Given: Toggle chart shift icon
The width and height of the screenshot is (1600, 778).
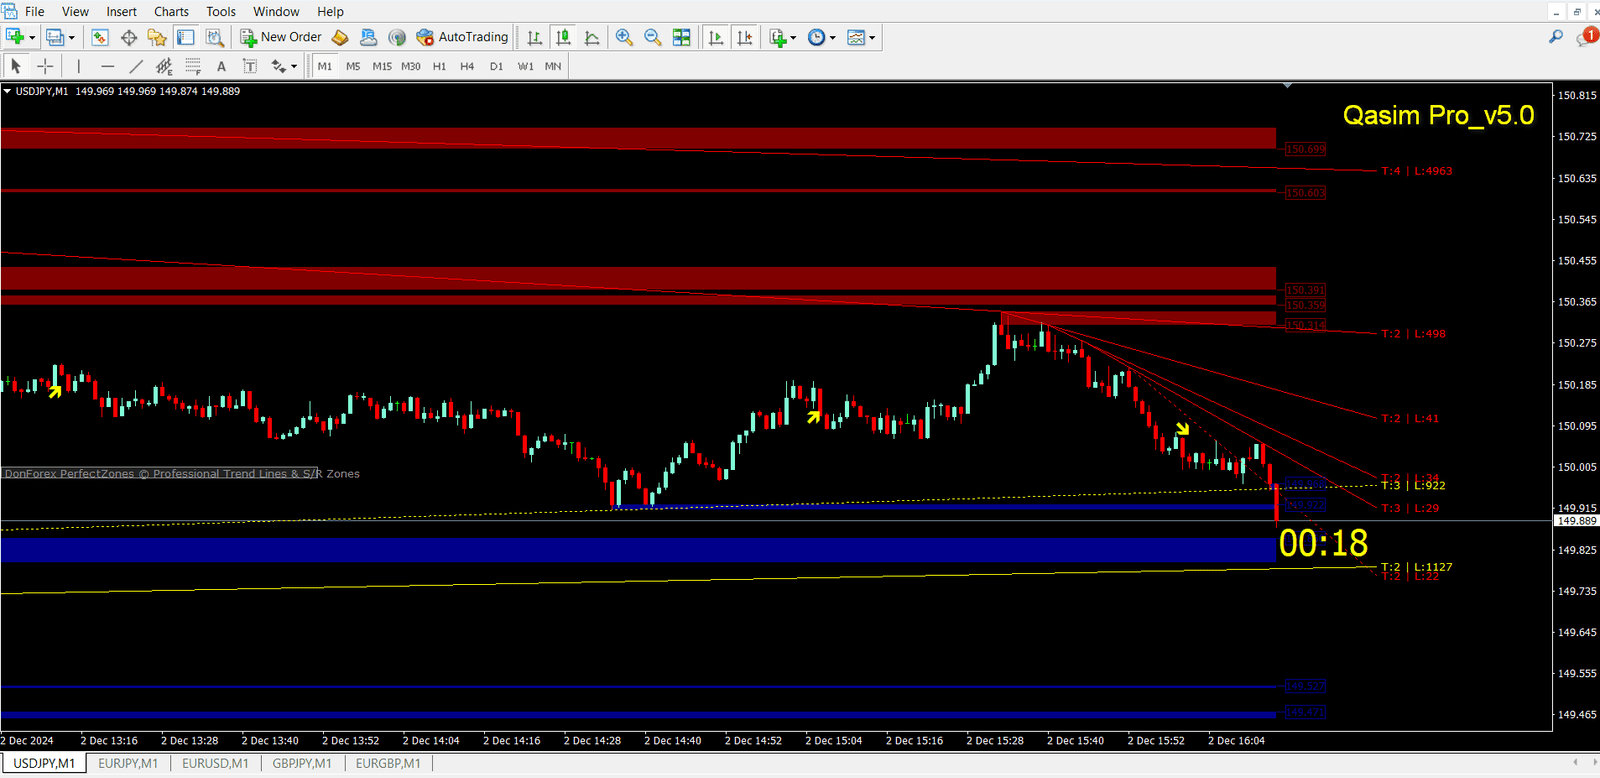Looking at the screenshot, I should tap(744, 37).
